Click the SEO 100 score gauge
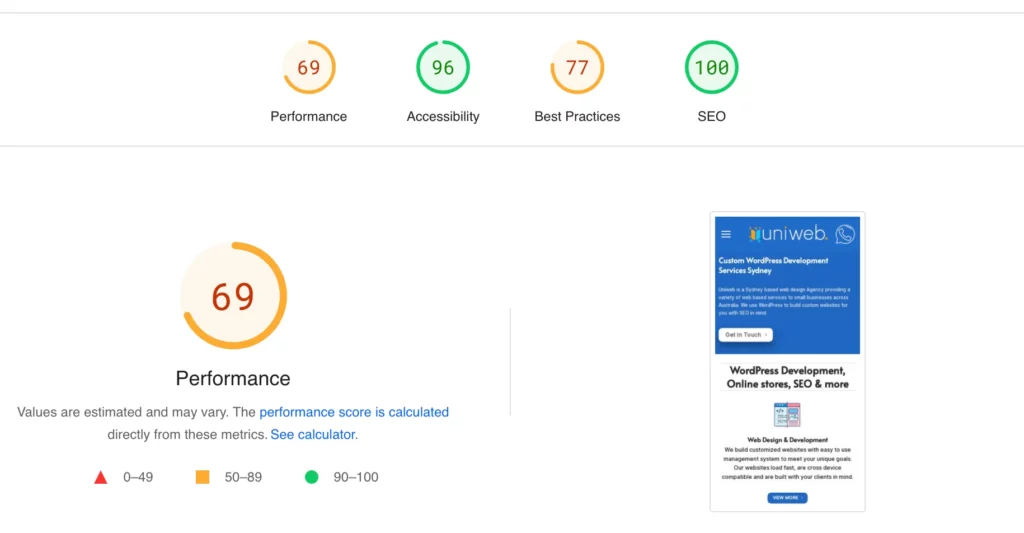The height and width of the screenshot is (533, 1024). coord(711,67)
